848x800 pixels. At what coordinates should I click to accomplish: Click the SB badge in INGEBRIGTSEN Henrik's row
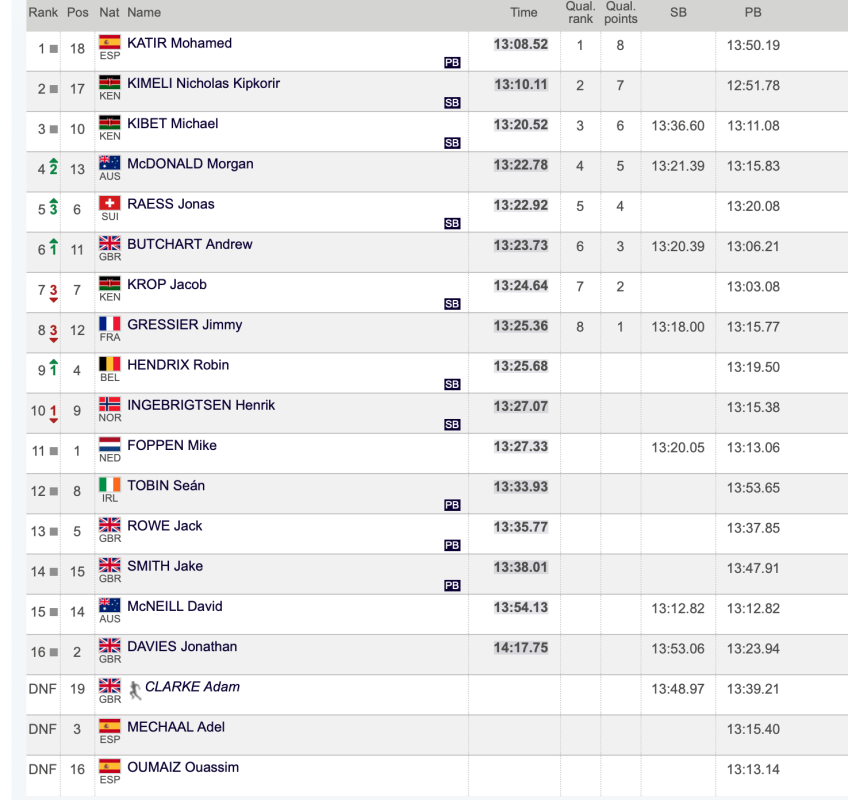(452, 425)
